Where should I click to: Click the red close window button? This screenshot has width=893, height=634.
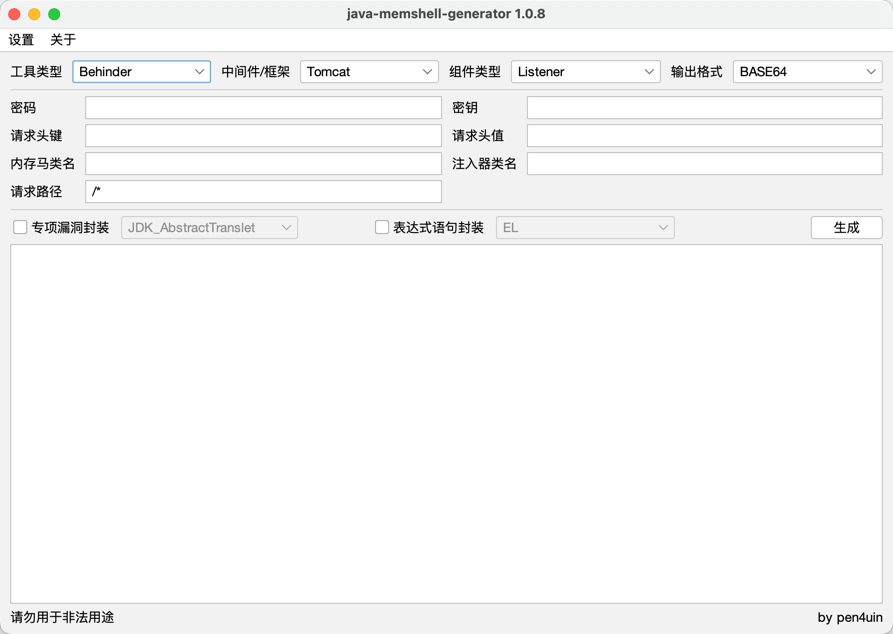(x=14, y=14)
